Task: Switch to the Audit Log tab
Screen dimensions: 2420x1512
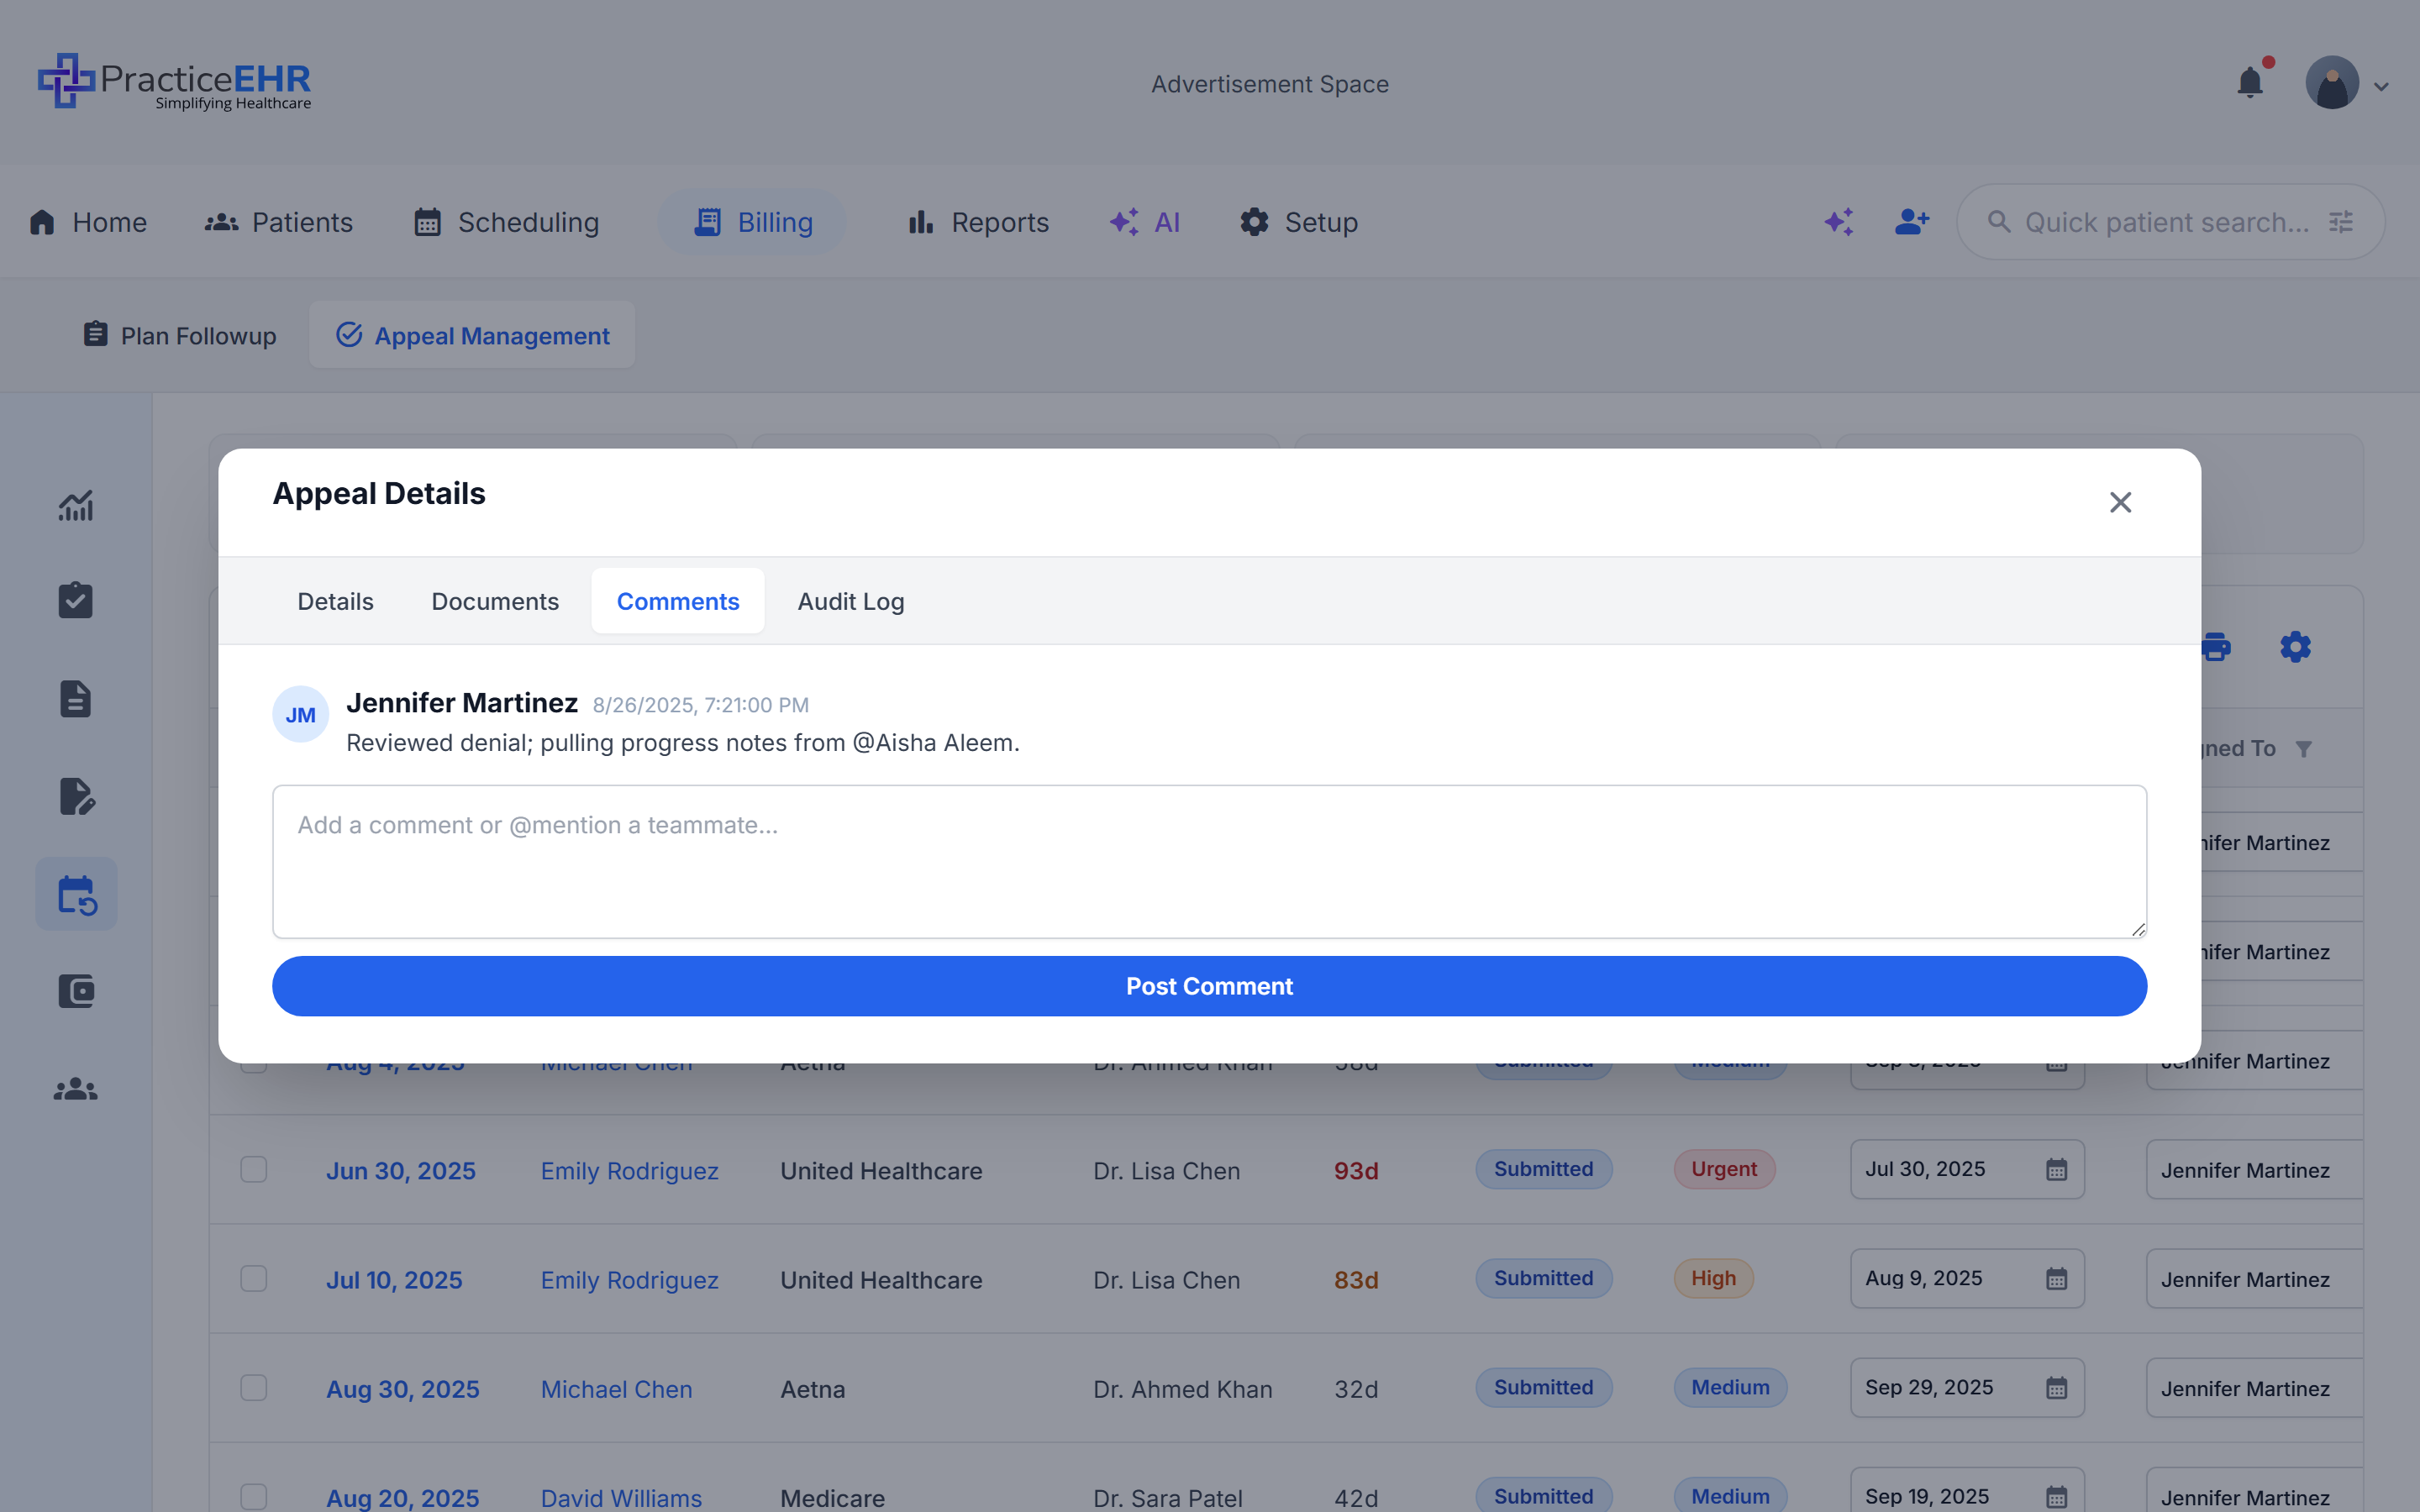Action: (851, 601)
